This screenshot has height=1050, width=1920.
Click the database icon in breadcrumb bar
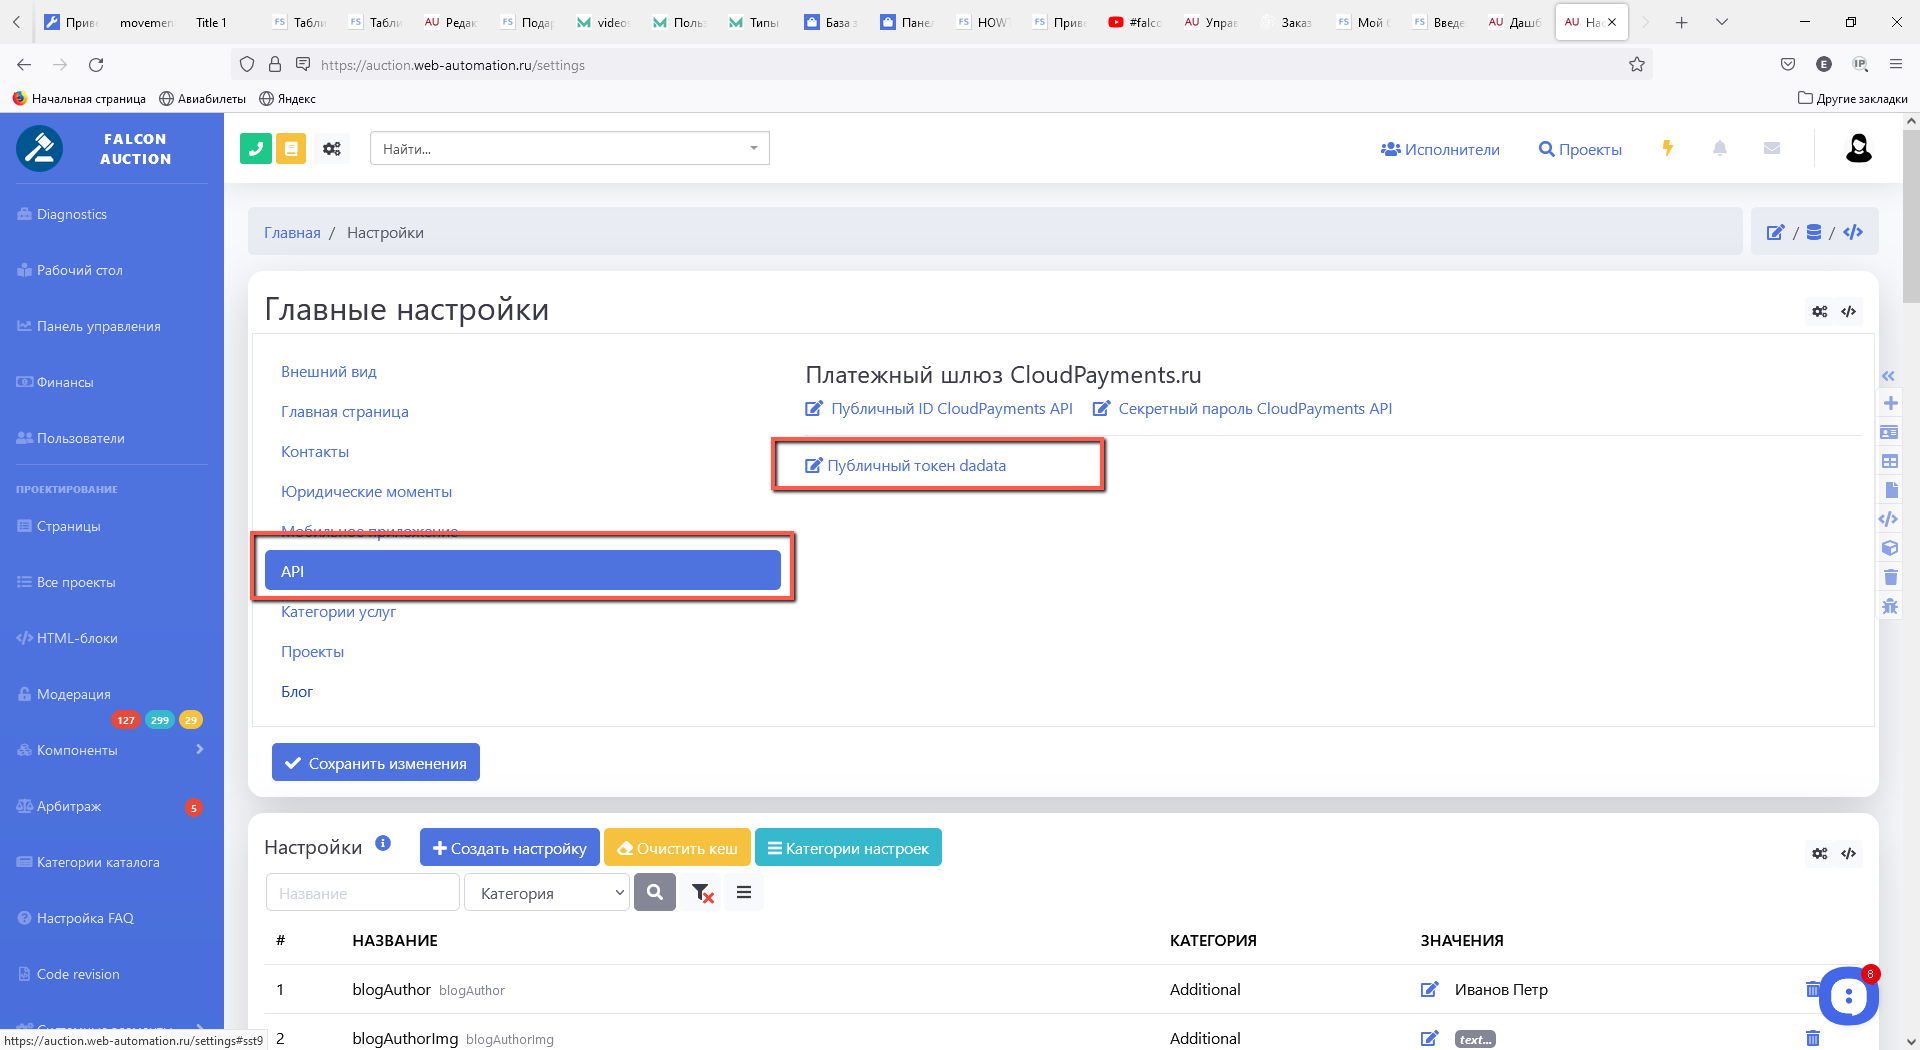click(1814, 233)
